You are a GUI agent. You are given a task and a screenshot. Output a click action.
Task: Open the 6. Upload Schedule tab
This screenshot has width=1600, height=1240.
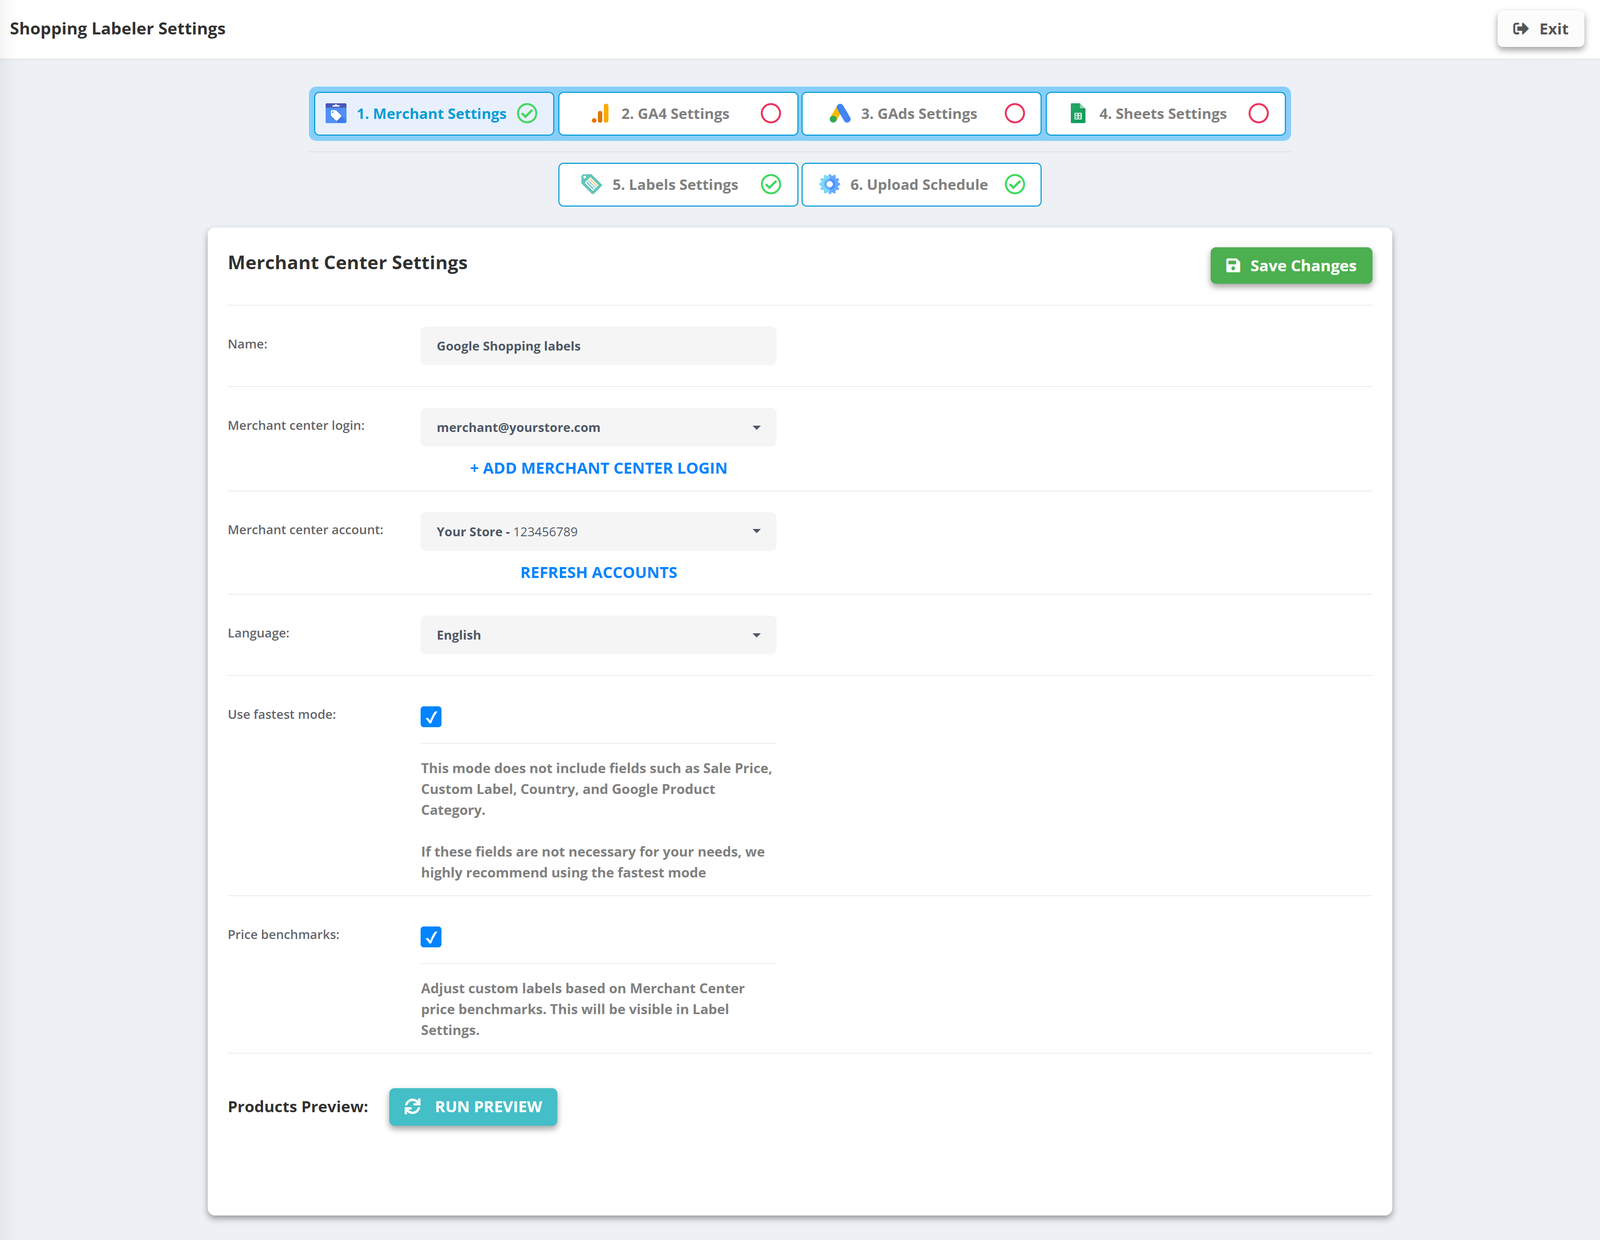(x=922, y=185)
